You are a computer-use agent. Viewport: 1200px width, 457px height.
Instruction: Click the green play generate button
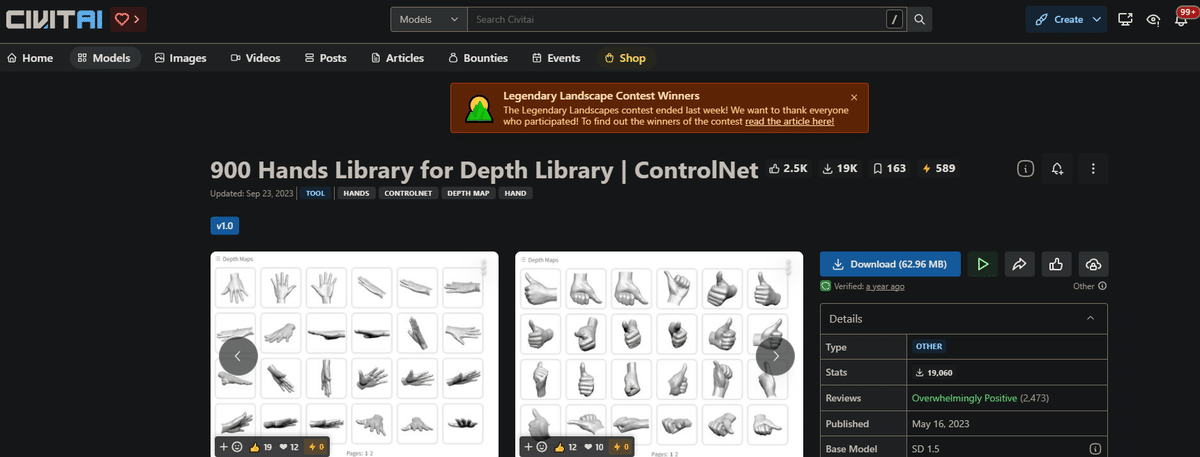tap(982, 264)
